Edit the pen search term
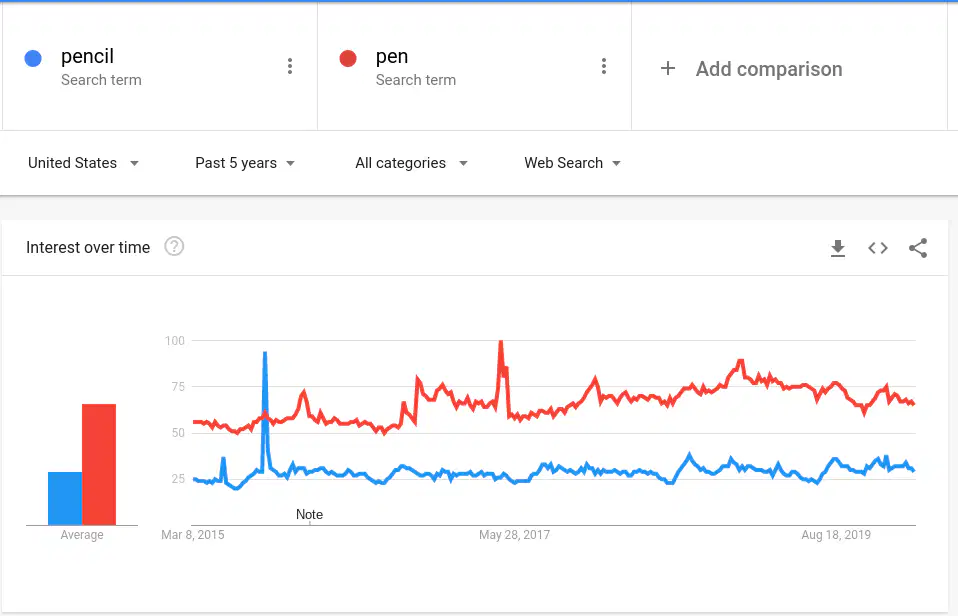The height and width of the screenshot is (616, 958). pos(392,56)
